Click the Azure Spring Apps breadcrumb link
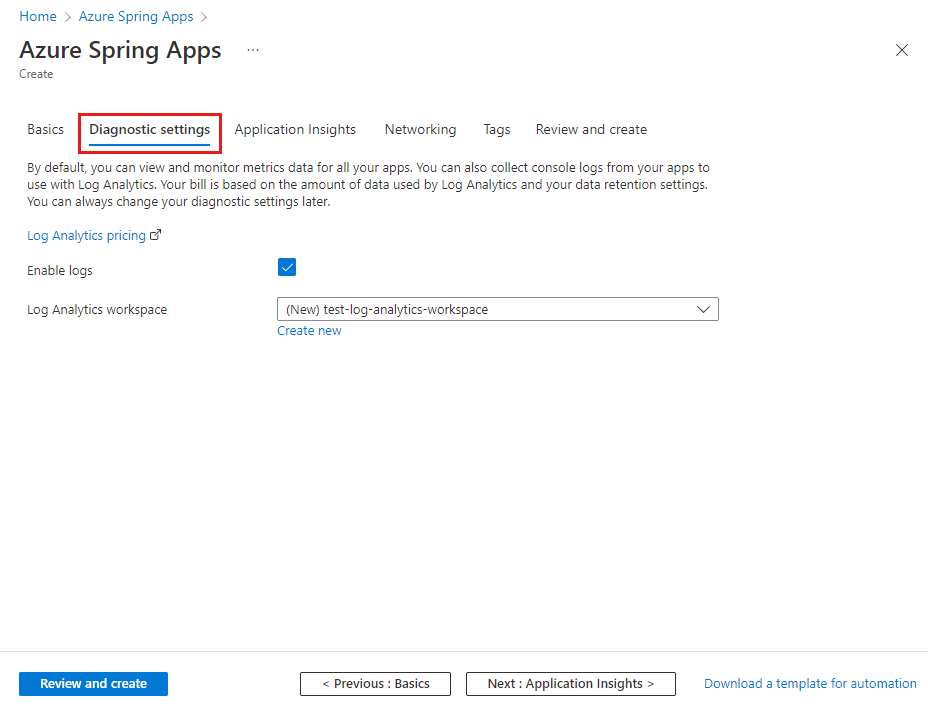Screen dimensions: 928x709 pos(136,17)
